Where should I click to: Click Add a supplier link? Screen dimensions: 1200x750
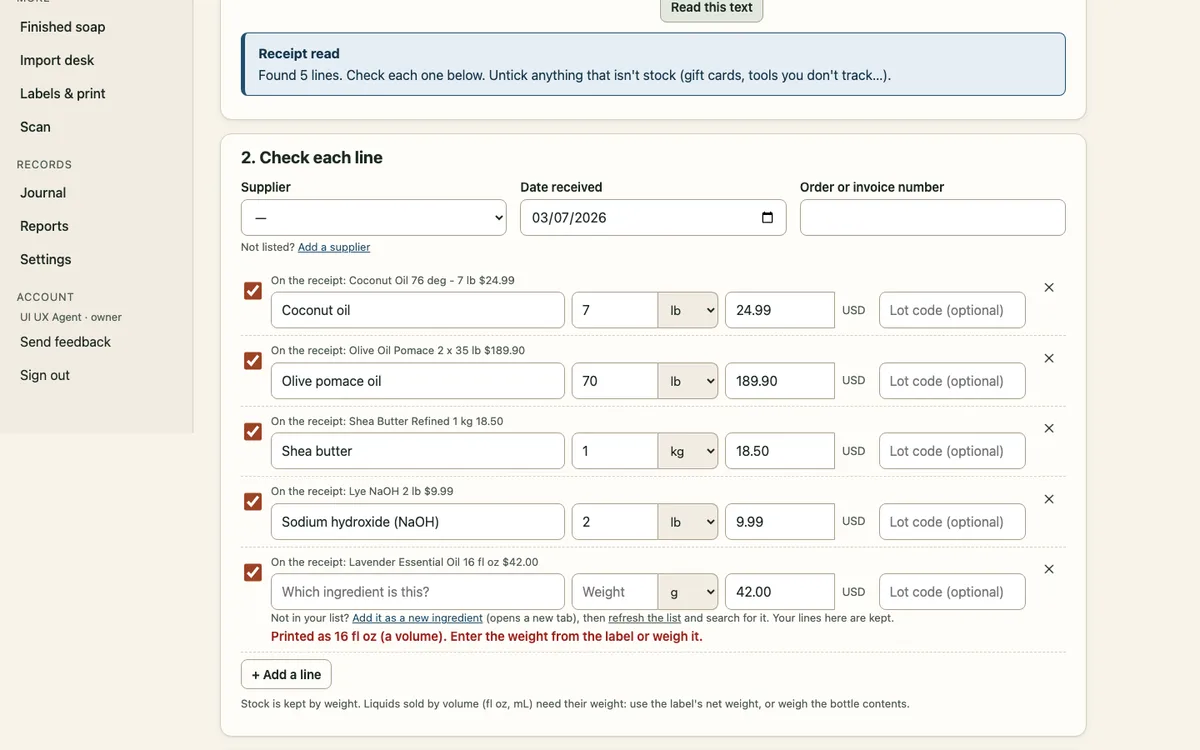(334, 247)
